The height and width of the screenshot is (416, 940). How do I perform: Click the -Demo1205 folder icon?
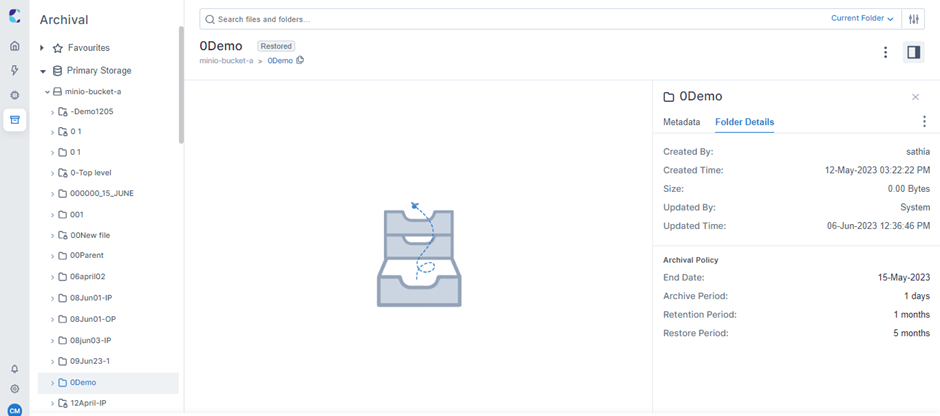(62, 111)
